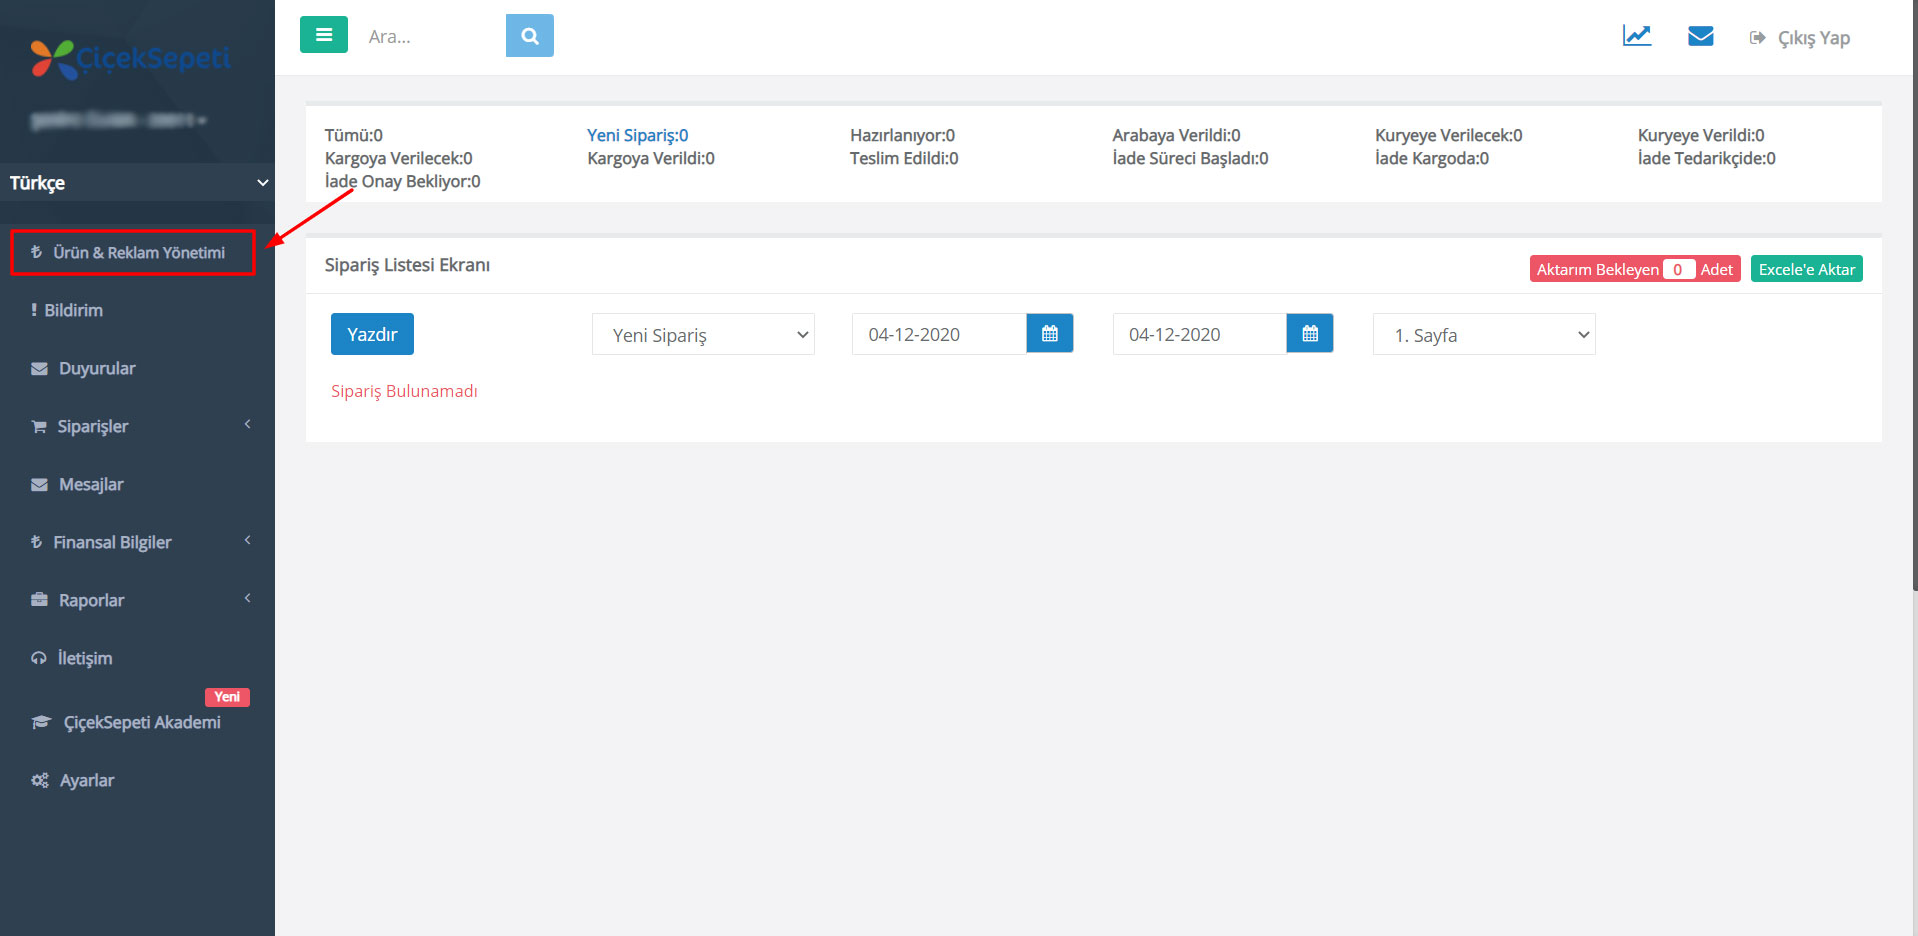Click the blue search magnifier button
This screenshot has height=936, width=1918.
point(530,36)
